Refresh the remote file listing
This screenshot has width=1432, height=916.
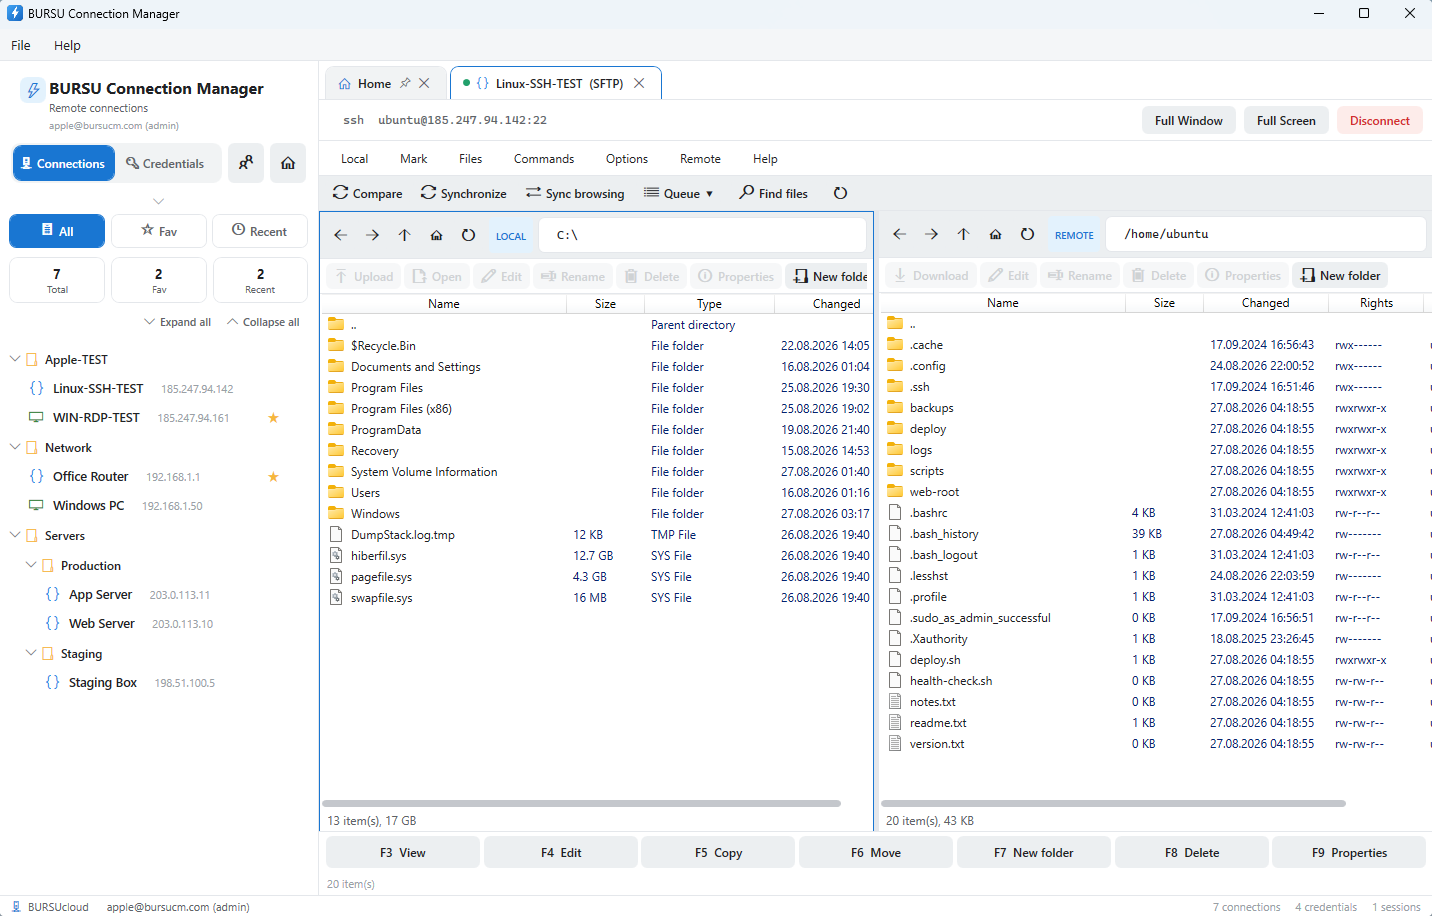pos(1028,234)
